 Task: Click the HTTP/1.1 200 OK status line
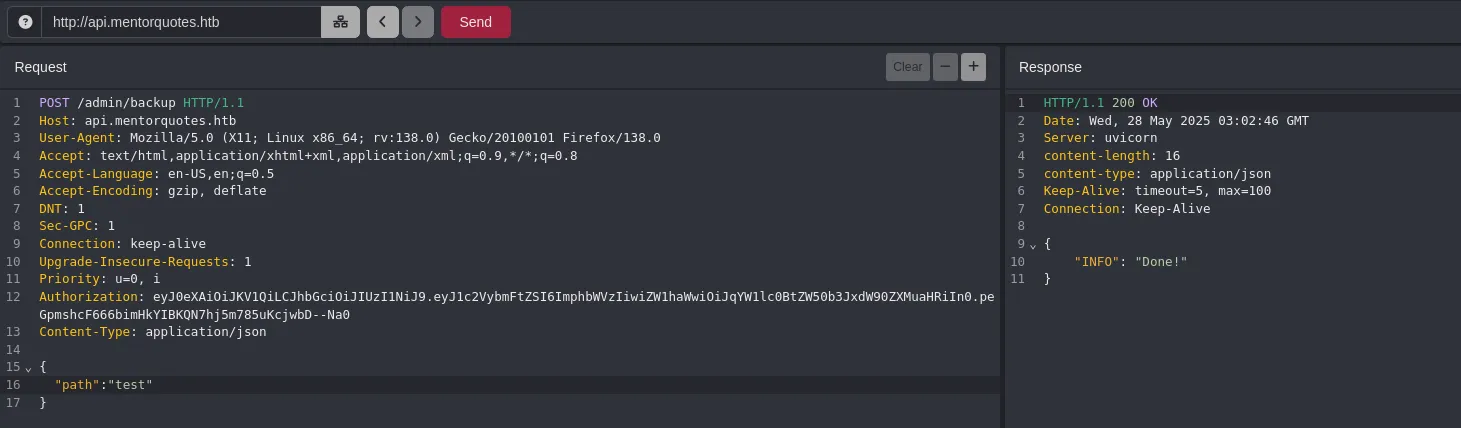pyautogui.click(x=1100, y=103)
